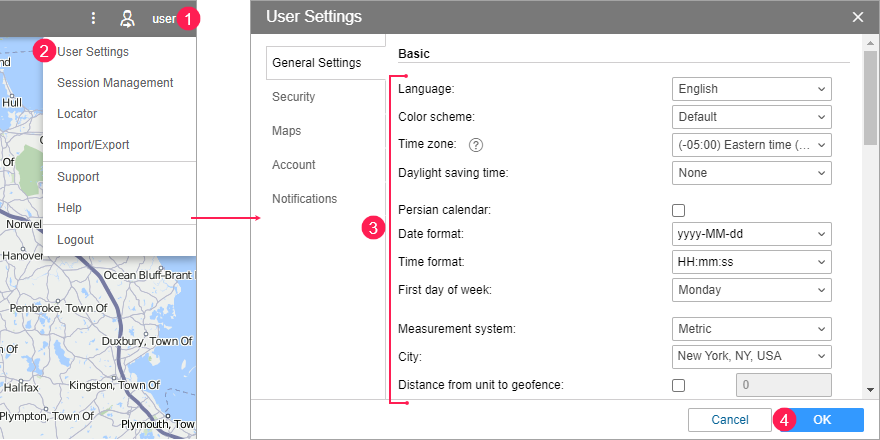
Task: Click the Time zone help icon
Action: pos(476,145)
